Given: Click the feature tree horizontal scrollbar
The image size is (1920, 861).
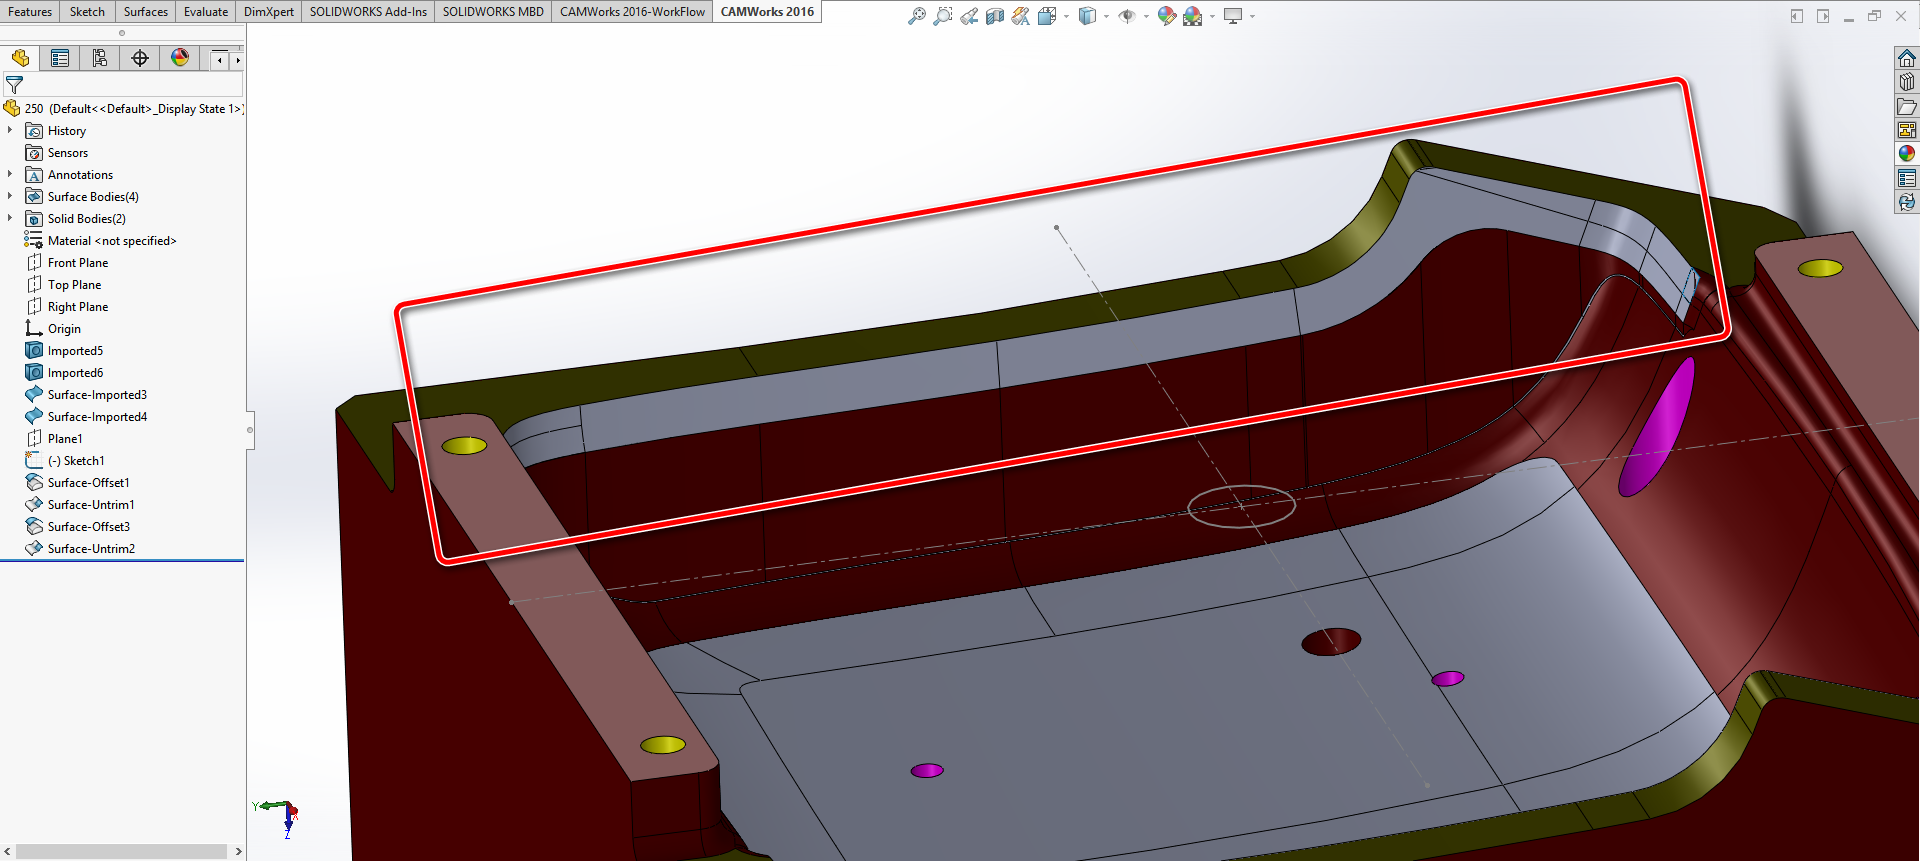Looking at the screenshot, I should click(x=121, y=851).
